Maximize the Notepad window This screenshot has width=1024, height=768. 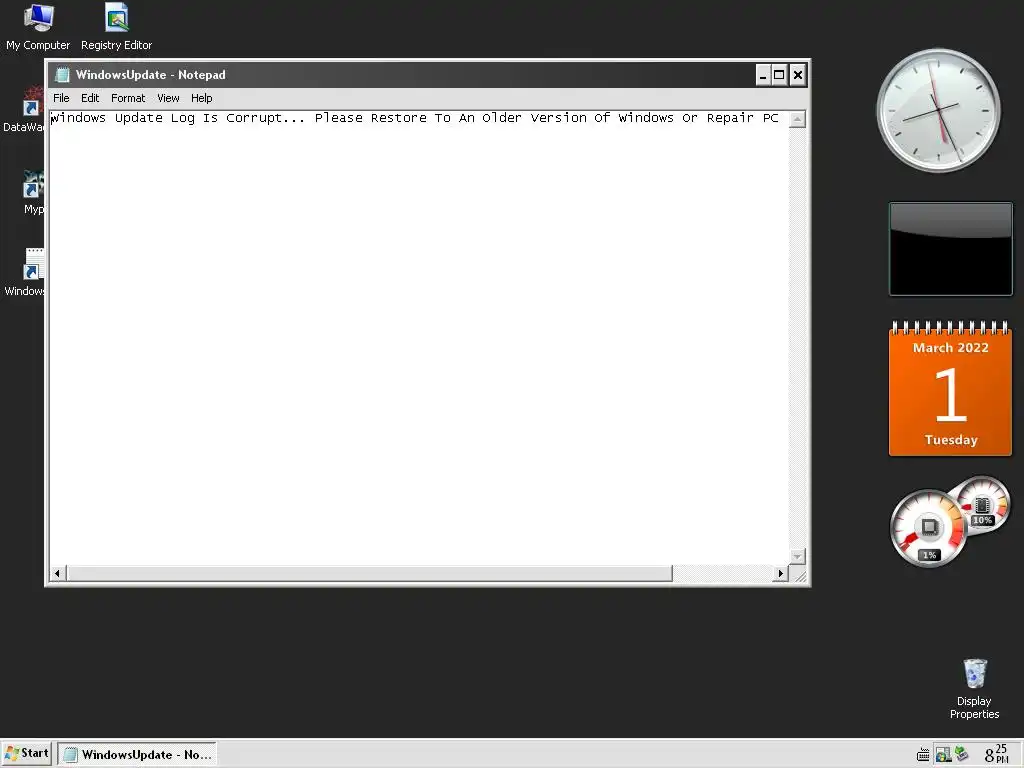point(779,75)
